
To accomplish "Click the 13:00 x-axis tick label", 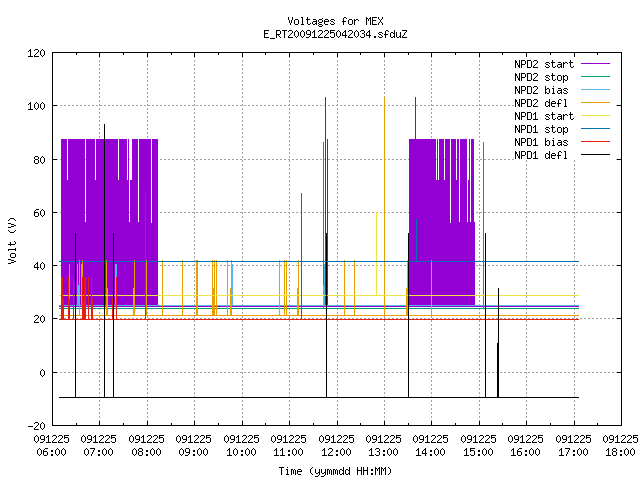I will [383, 452].
